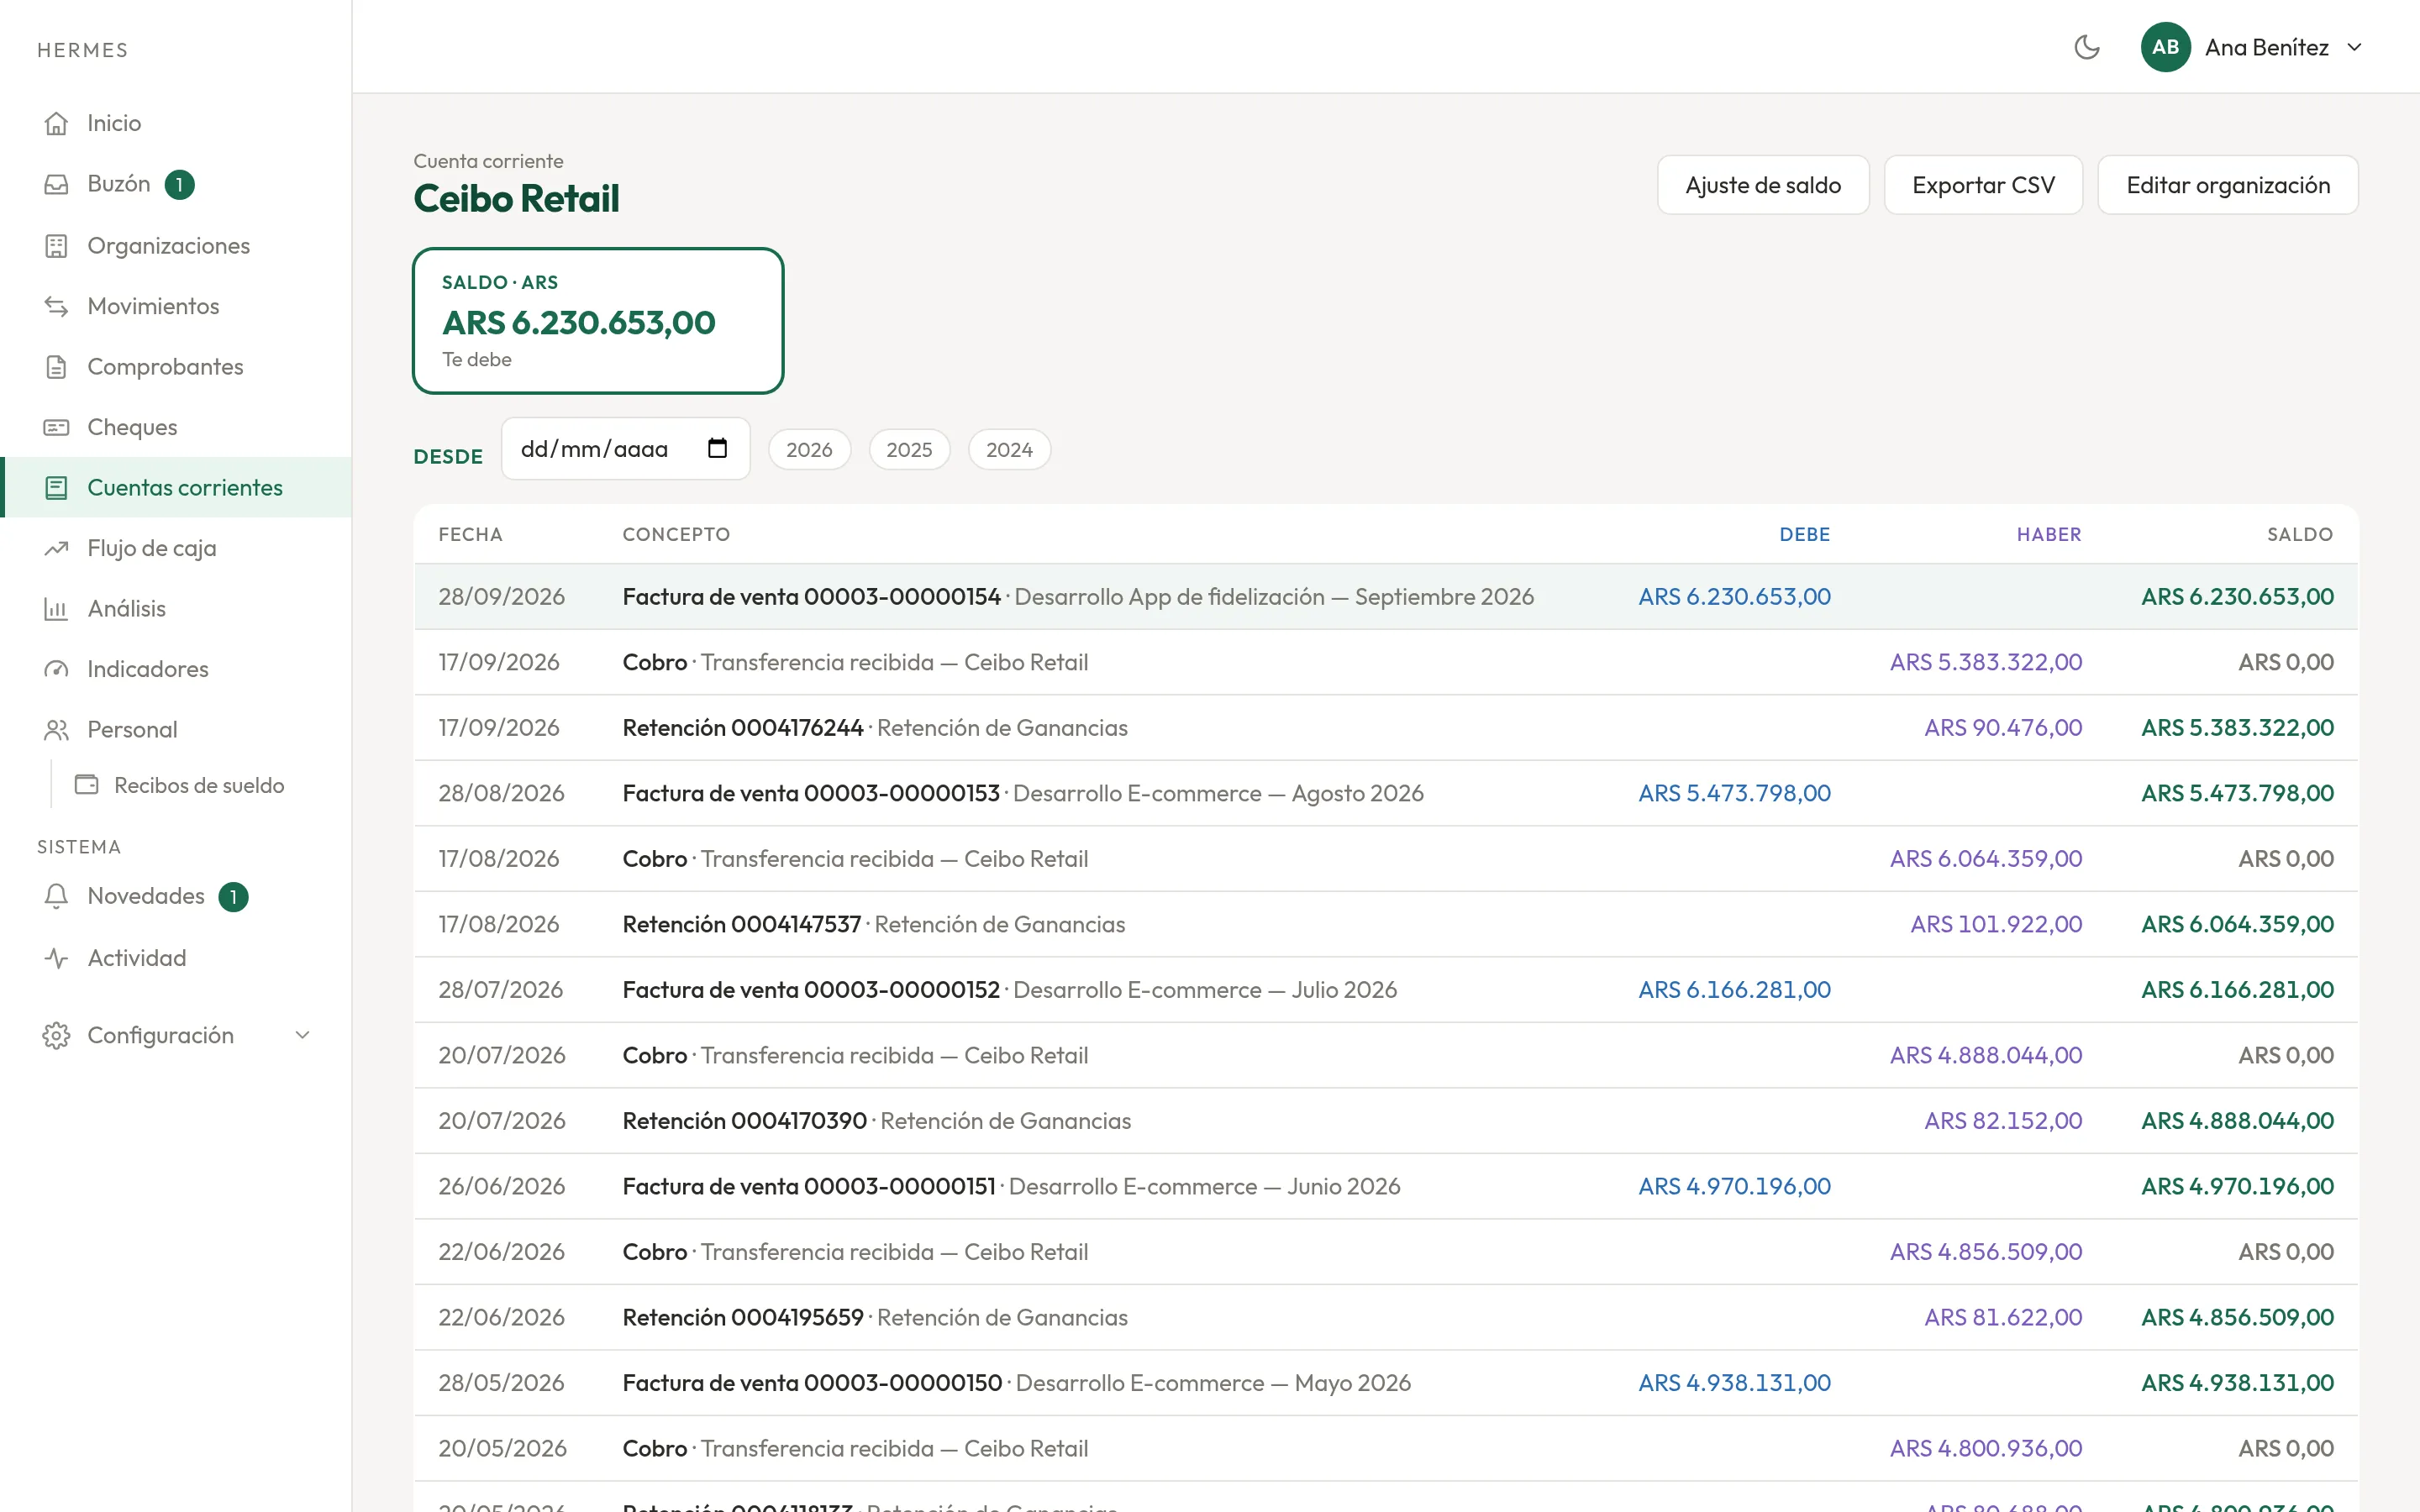Open Personal via its people icon
Viewport: 2420px width, 1512px height.
click(x=56, y=730)
